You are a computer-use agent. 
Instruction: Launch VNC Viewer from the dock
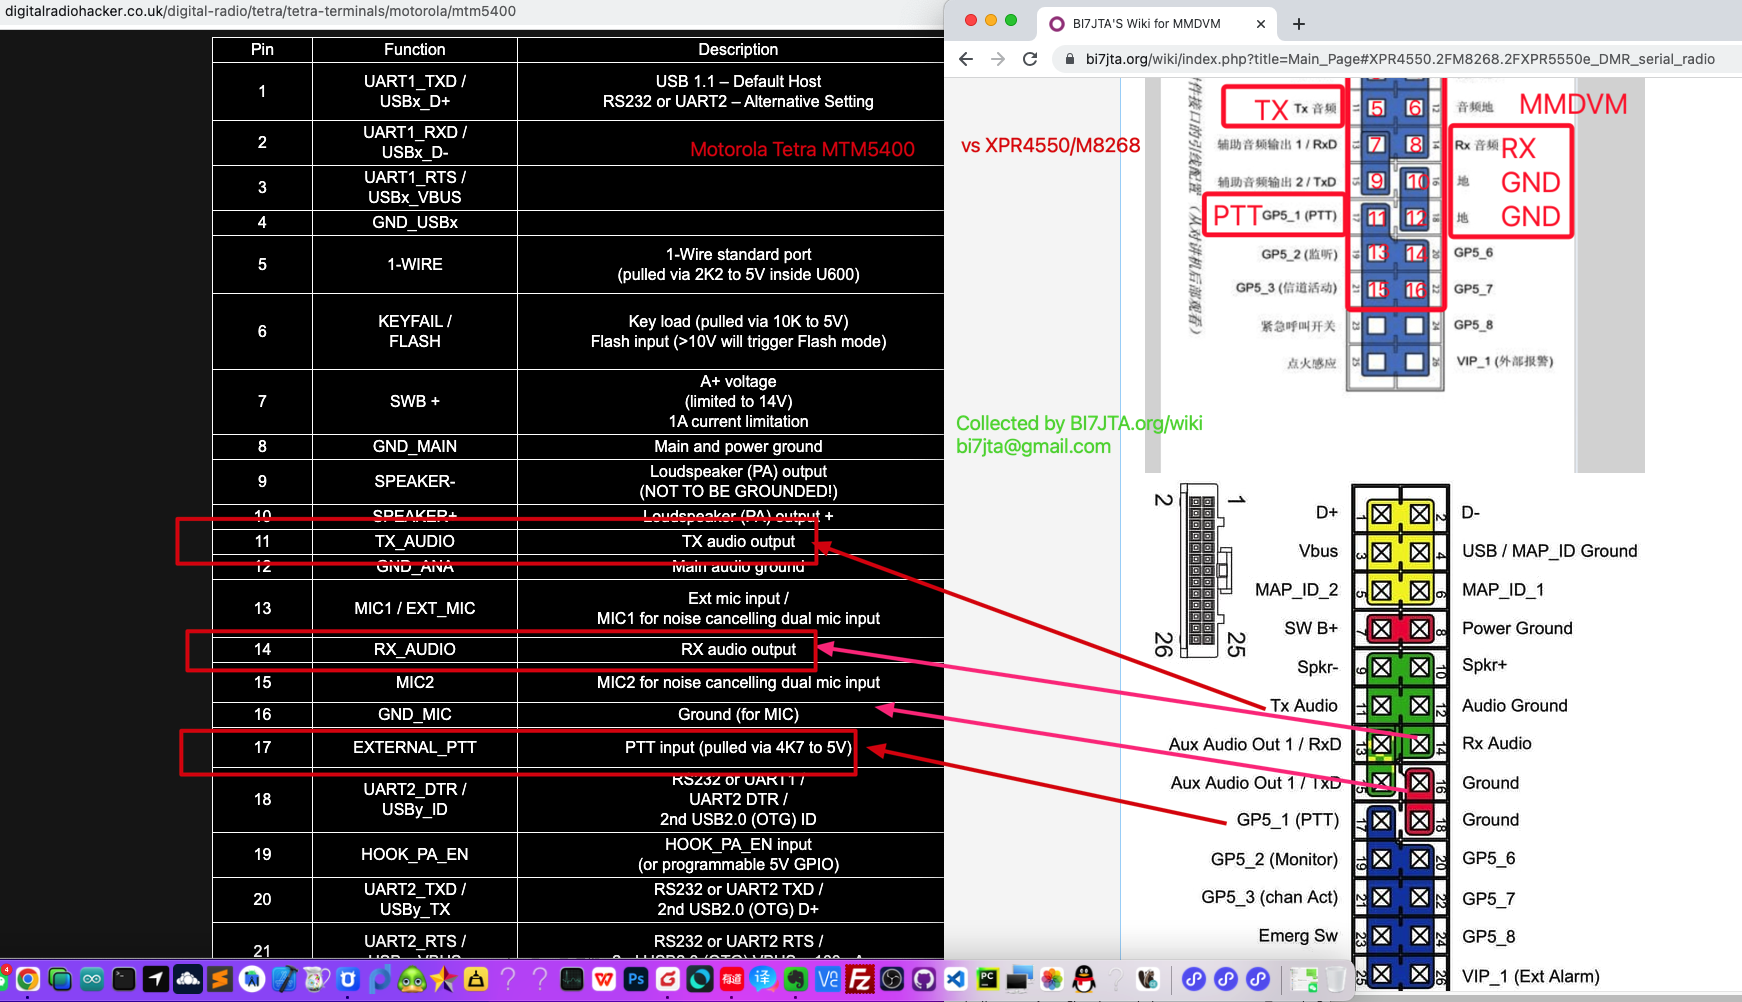[x=828, y=979]
